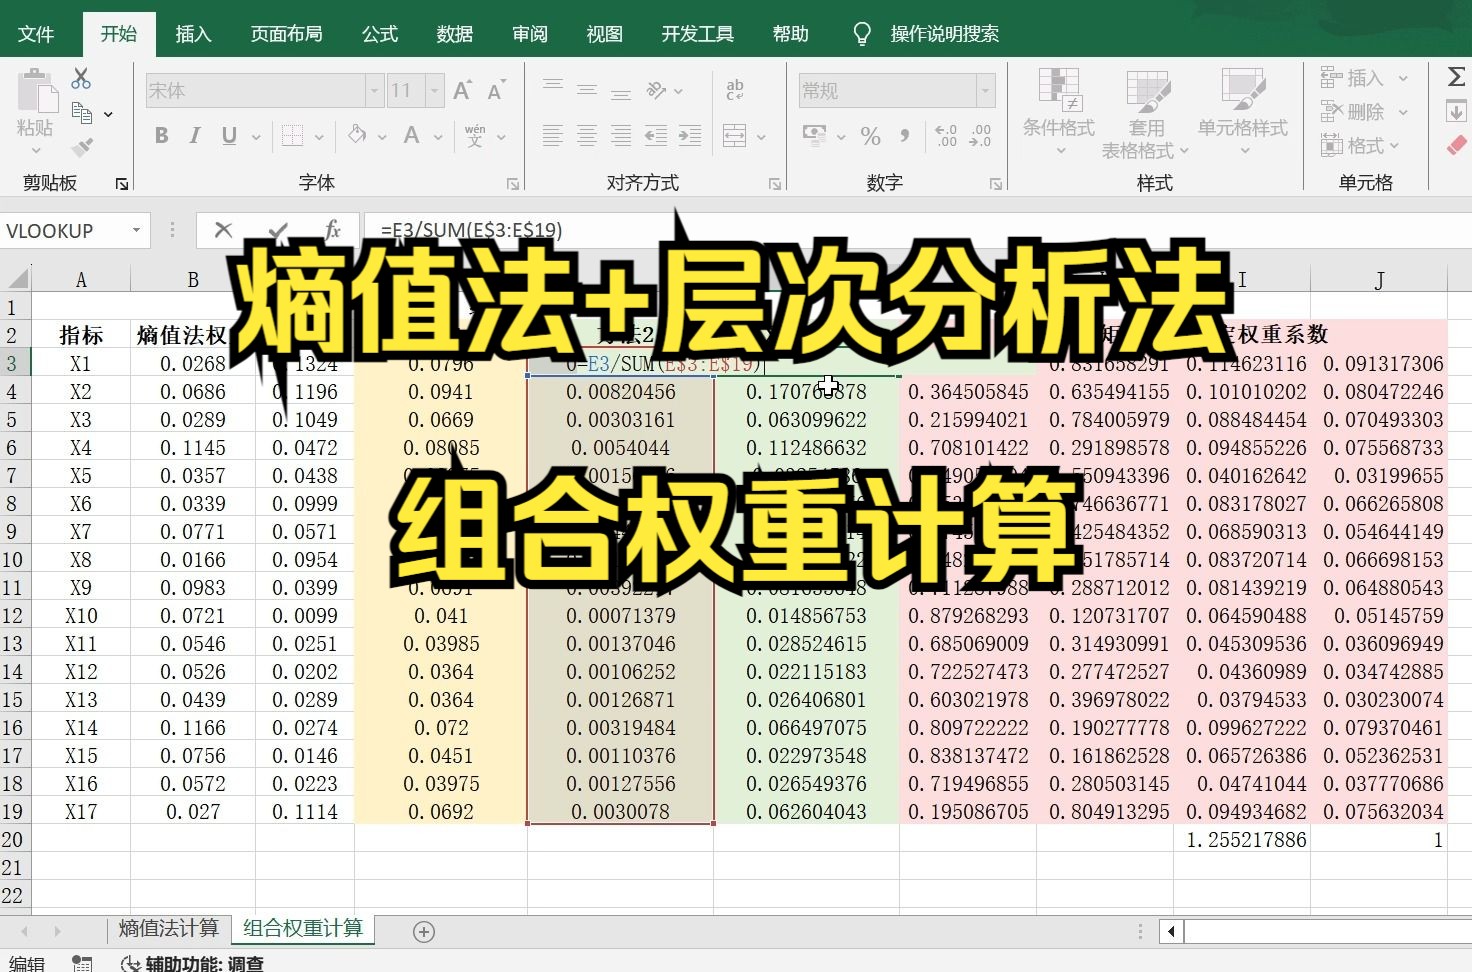Click the Font Color A icon
Image resolution: width=1472 pixels, height=972 pixels.
tap(411, 135)
